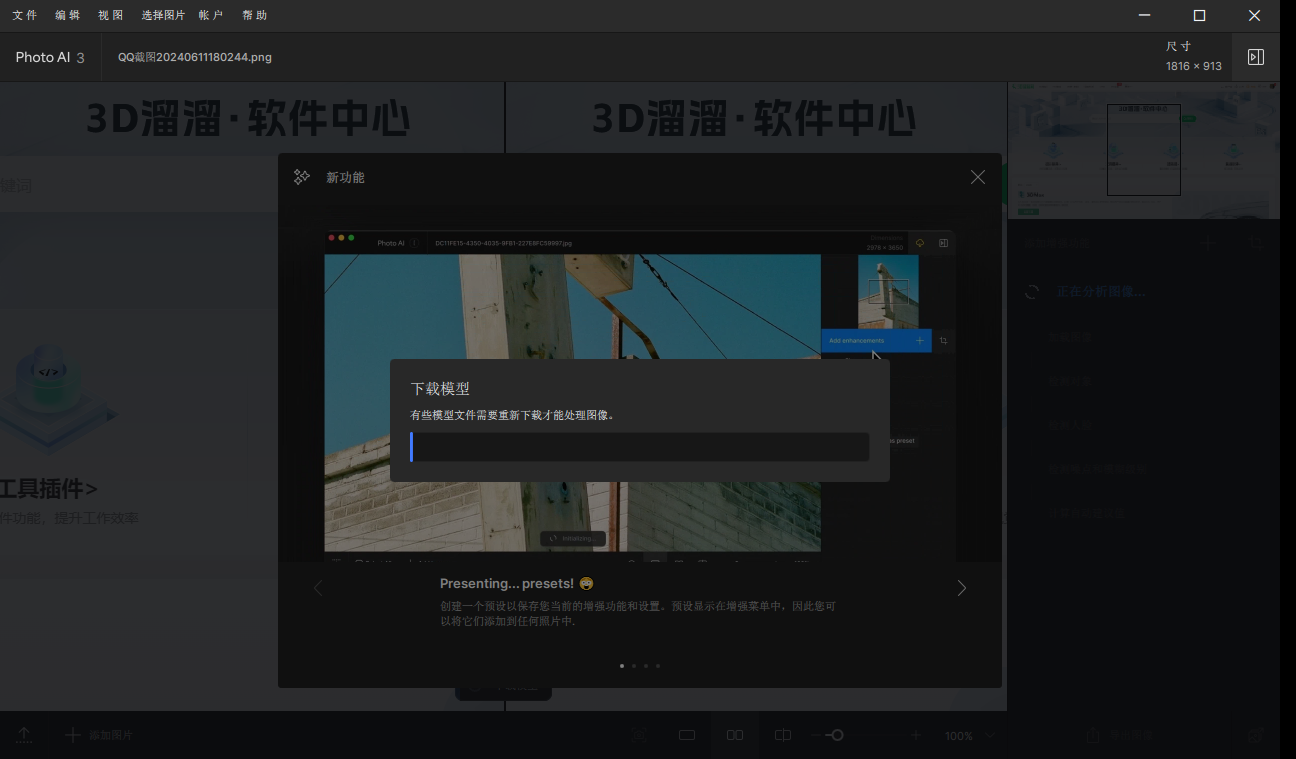1296x759 pixels.
Task: Click the navigator thumbnail preview
Action: (1143, 150)
